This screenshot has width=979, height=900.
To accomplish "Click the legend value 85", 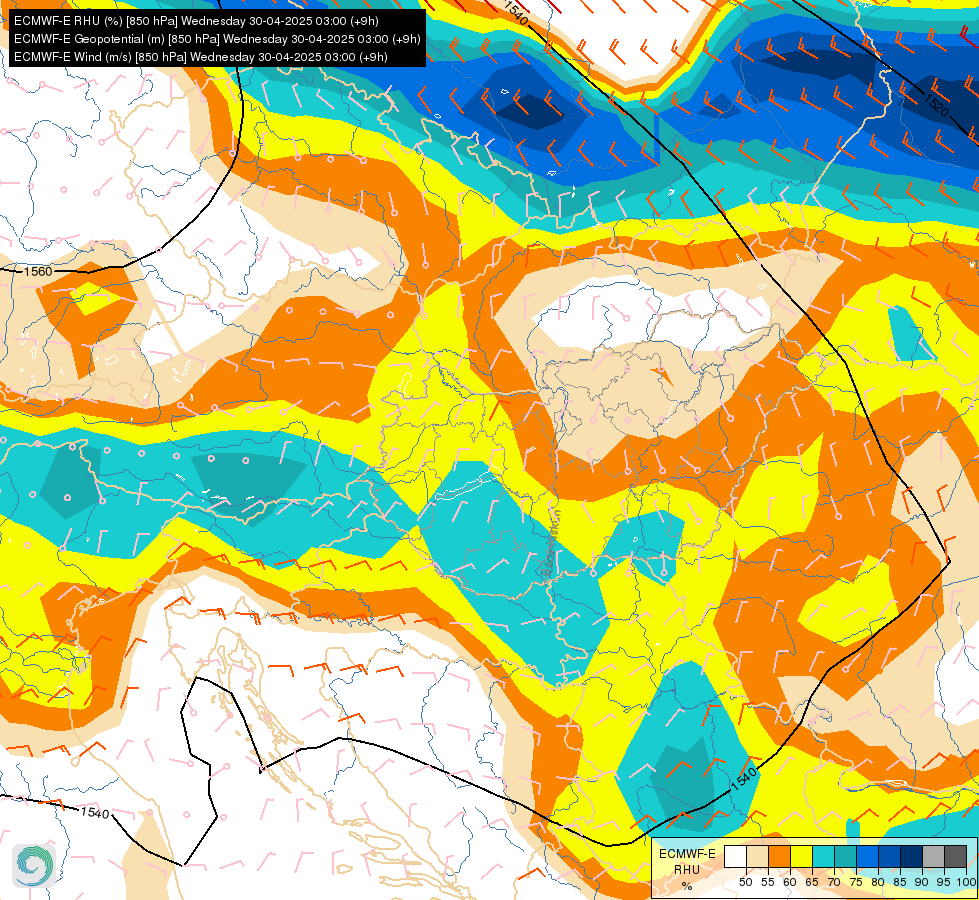I will (900, 882).
